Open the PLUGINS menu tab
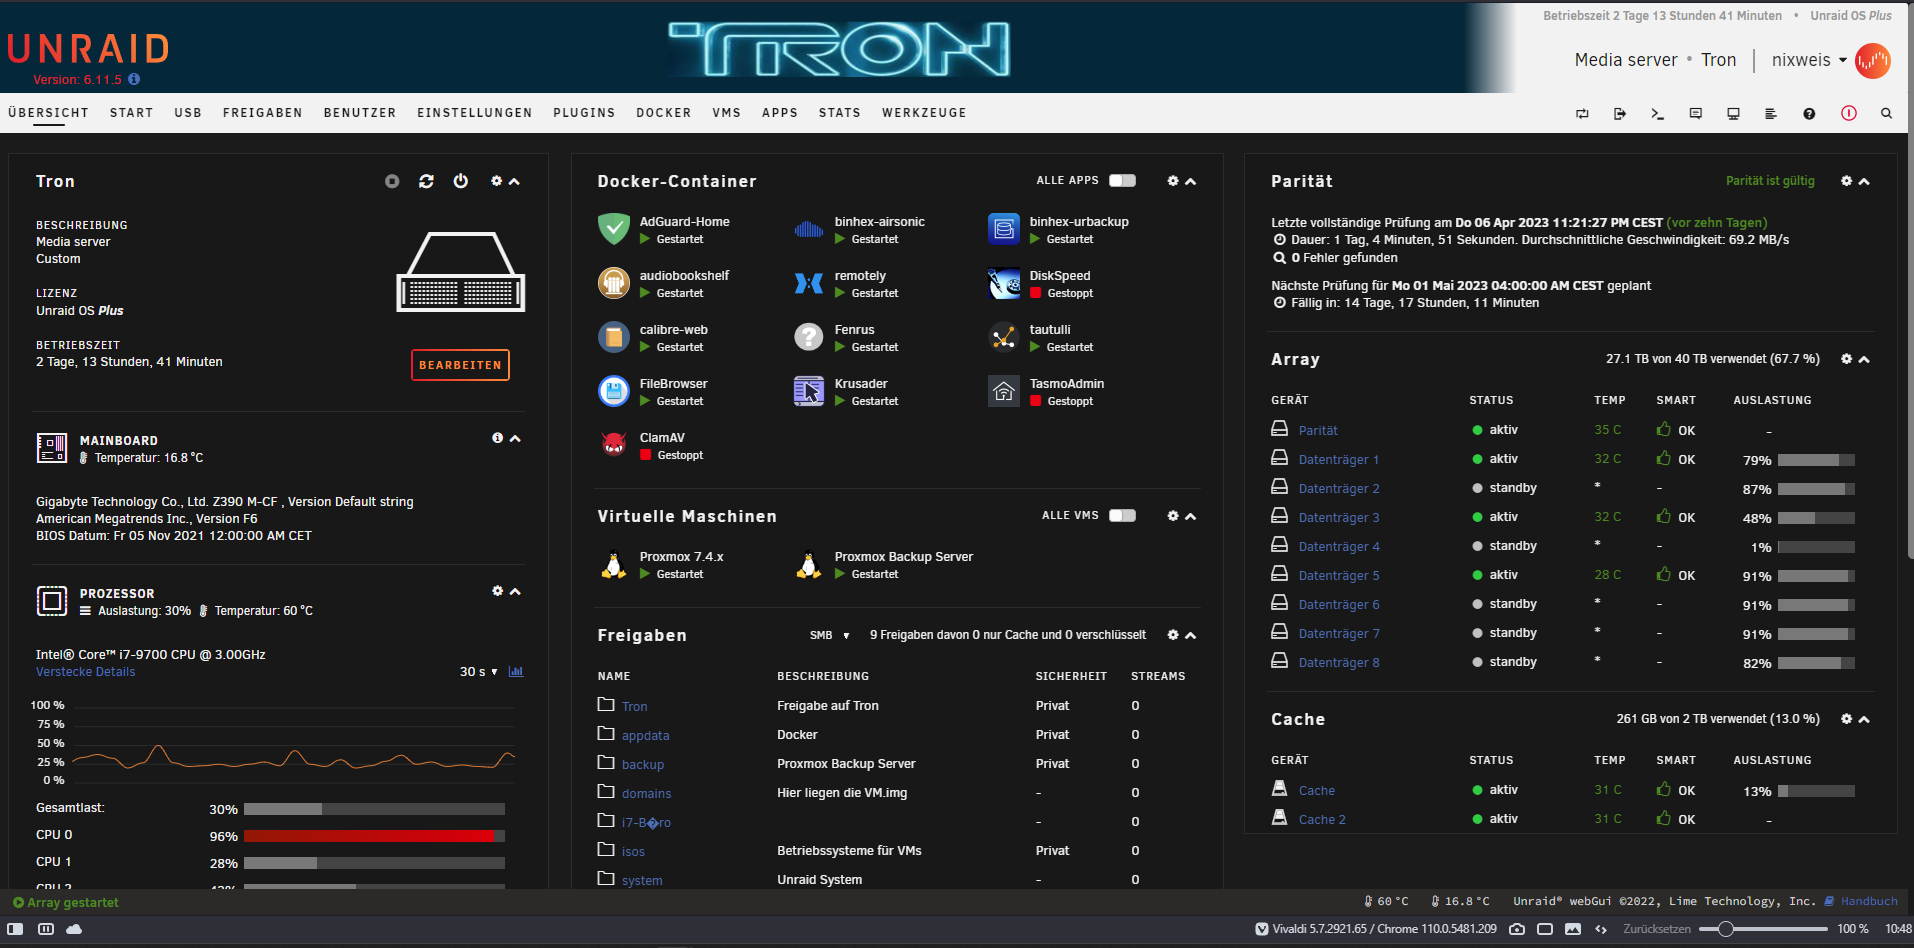 click(x=584, y=113)
